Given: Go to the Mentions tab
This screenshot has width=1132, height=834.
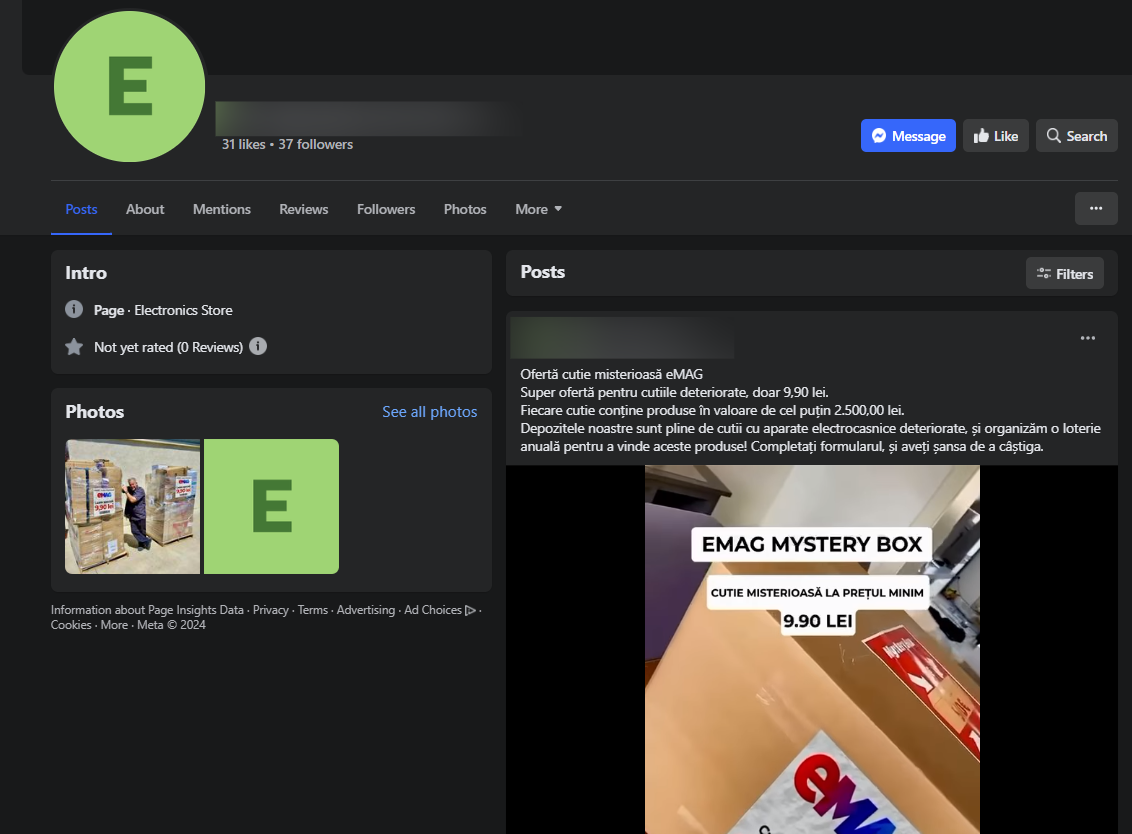Looking at the screenshot, I should click(x=222, y=209).
